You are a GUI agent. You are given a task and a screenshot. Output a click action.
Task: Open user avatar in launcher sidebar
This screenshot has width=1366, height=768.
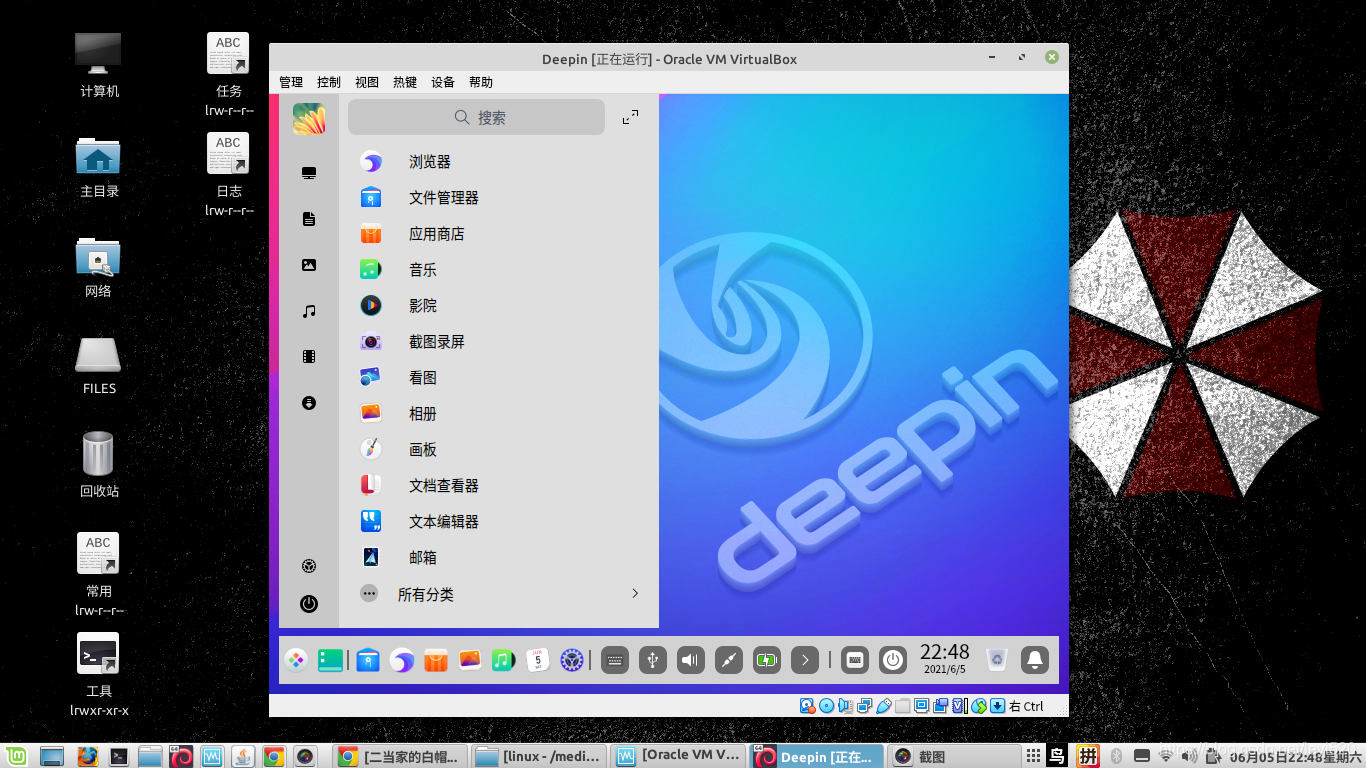[309, 119]
